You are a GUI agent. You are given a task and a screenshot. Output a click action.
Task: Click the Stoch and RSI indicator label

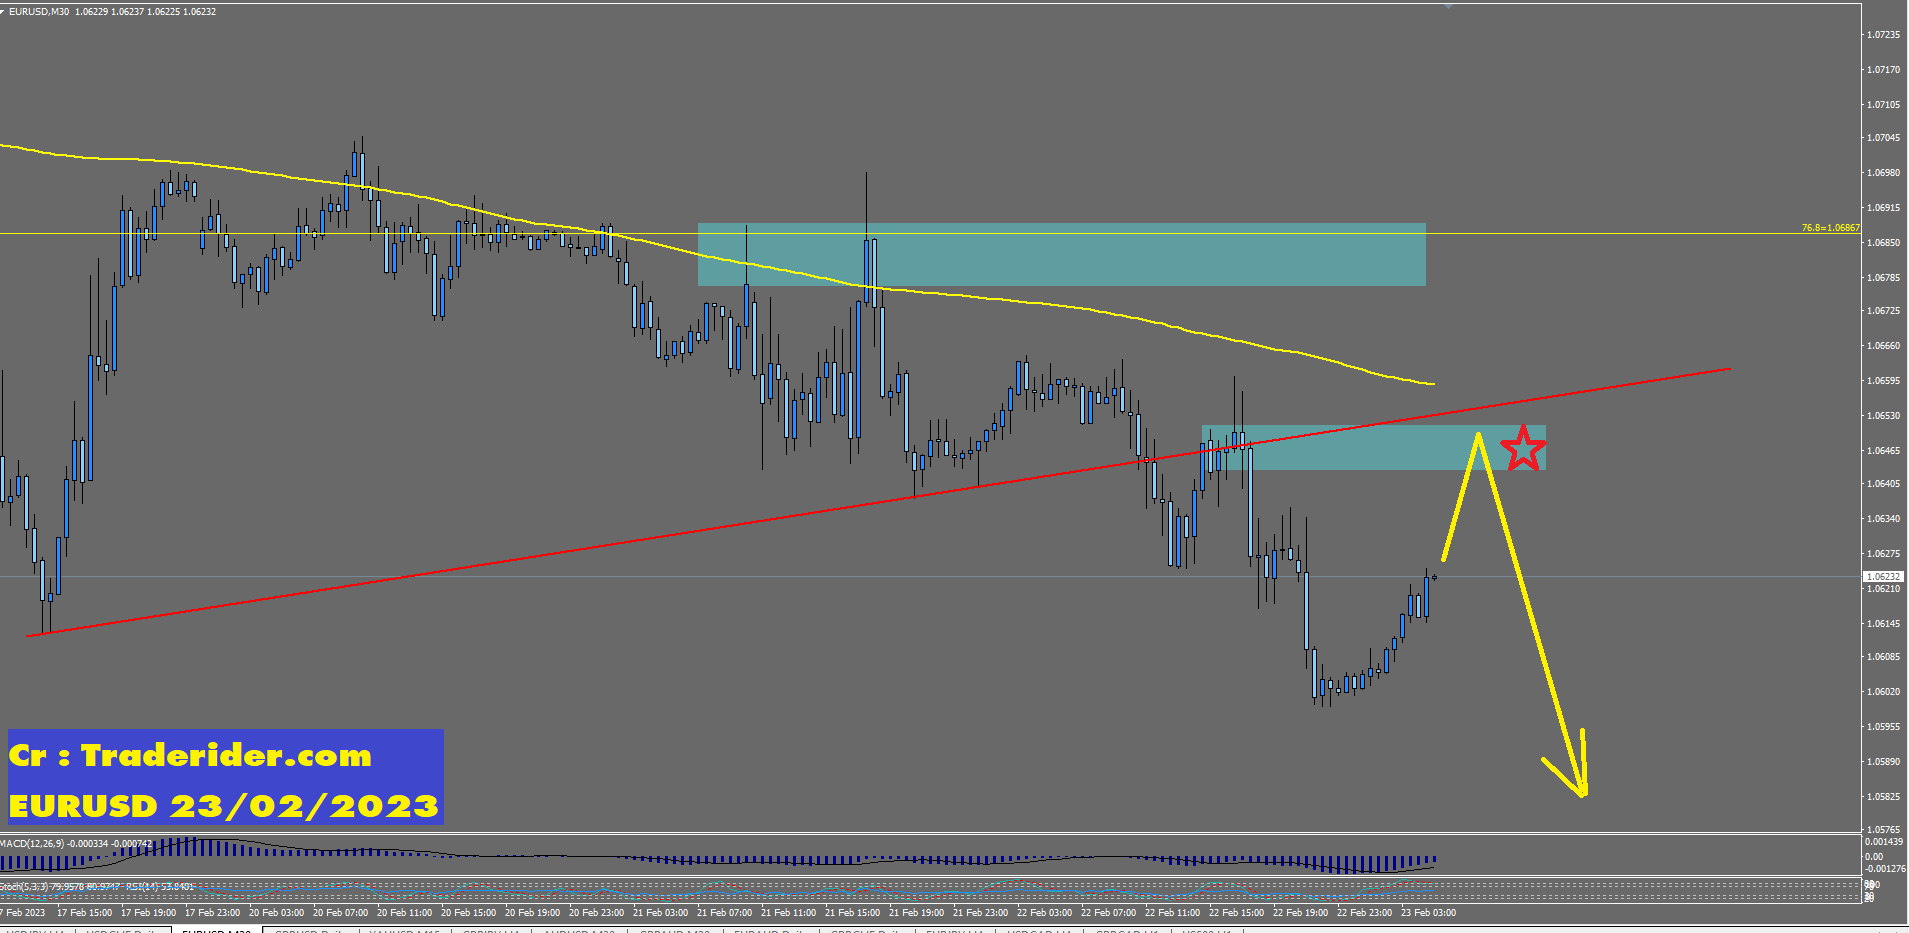coord(97,886)
